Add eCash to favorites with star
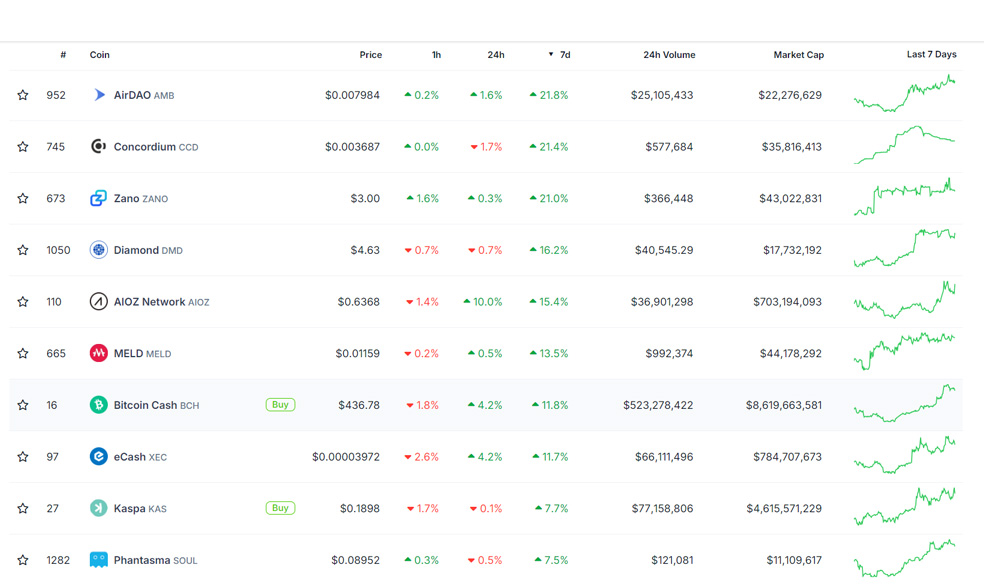The height and width of the screenshot is (584, 984). (x=23, y=456)
